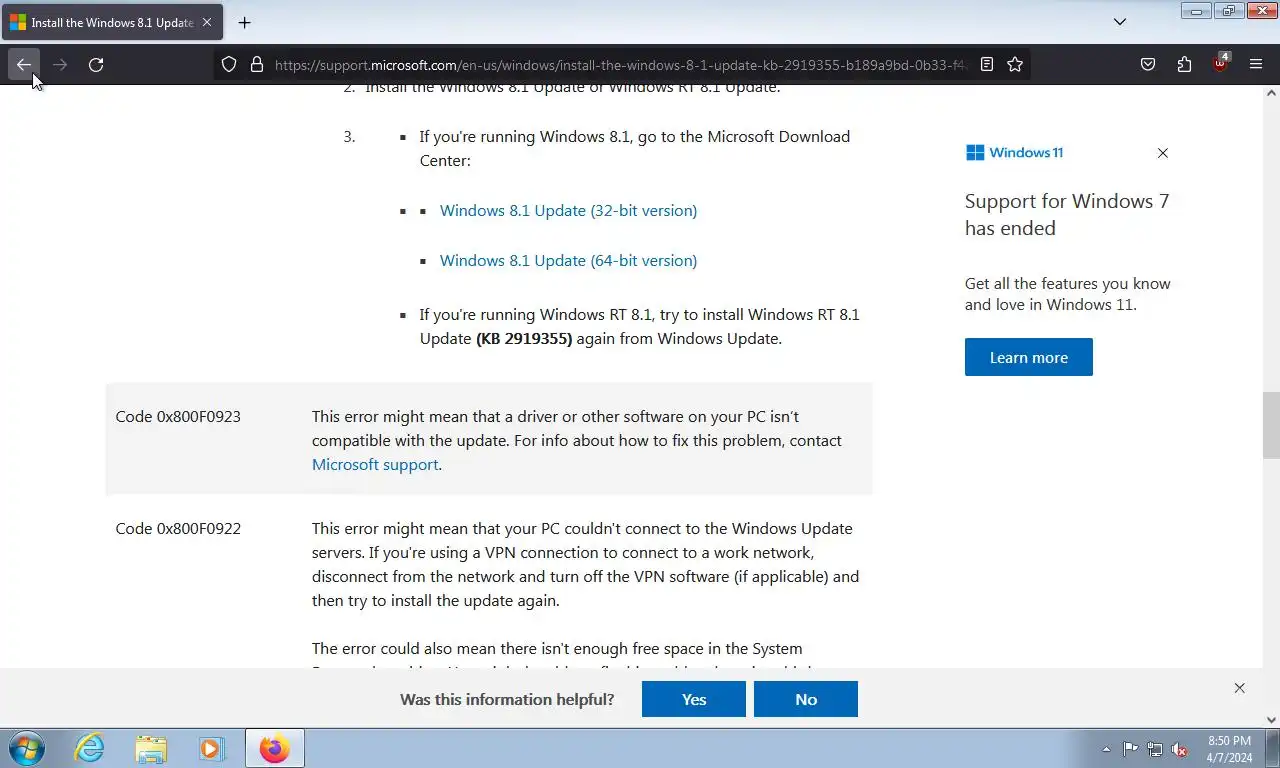Dismiss the Windows 11 promo panel
Viewport: 1280px width, 768px height.
pos(1162,153)
